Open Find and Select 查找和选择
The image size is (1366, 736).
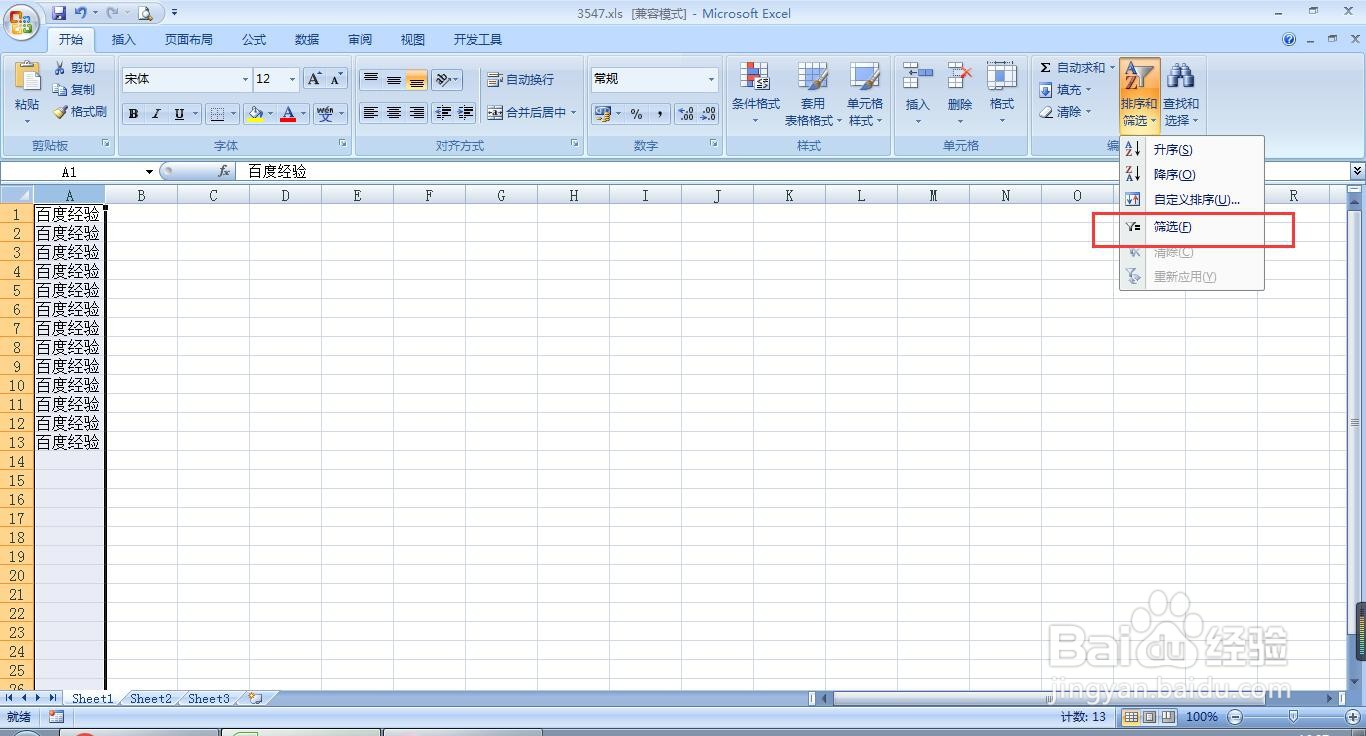(x=1180, y=93)
